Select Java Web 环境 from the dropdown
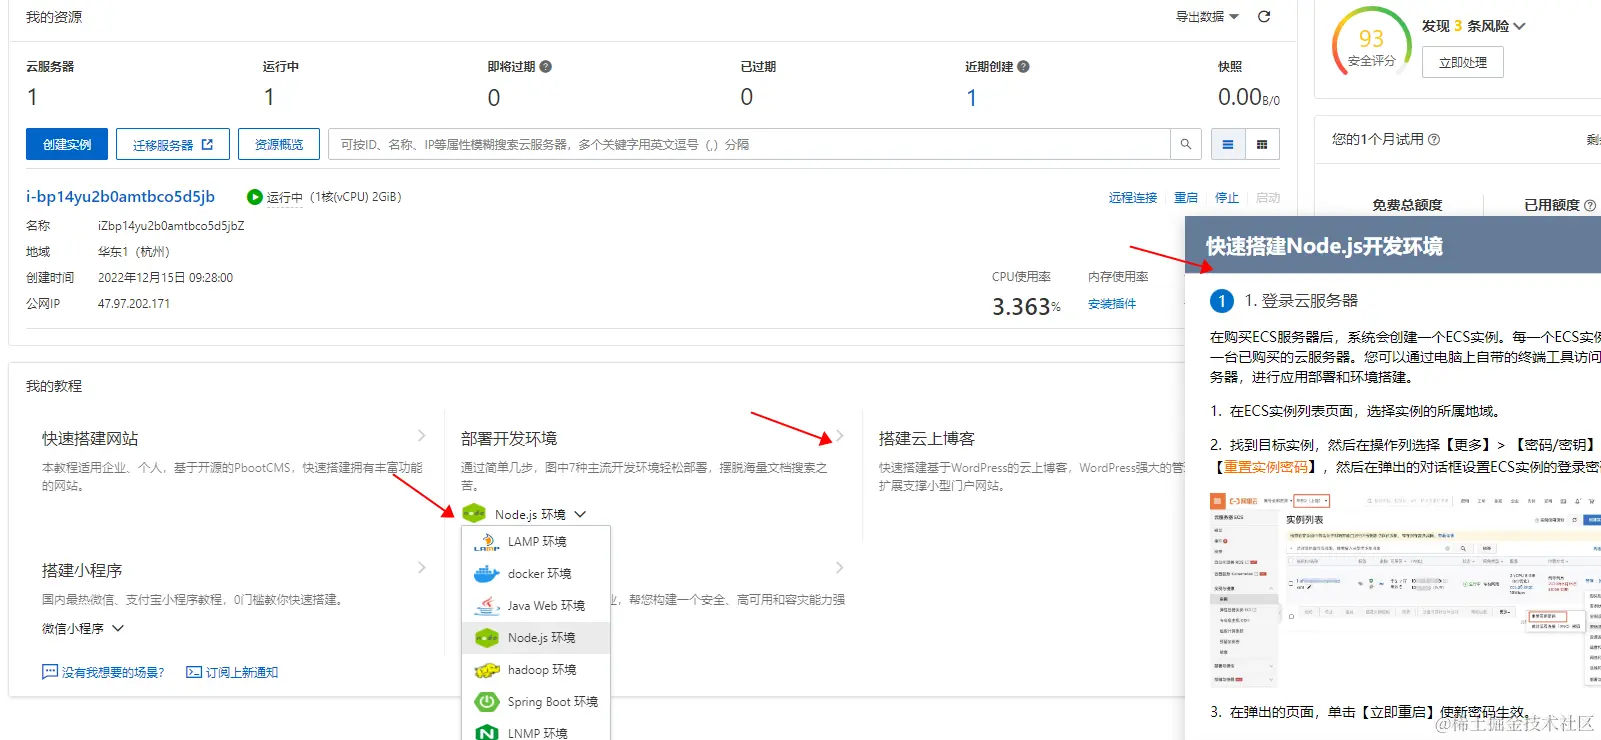Screen dimensions: 1601x740 (536, 605)
